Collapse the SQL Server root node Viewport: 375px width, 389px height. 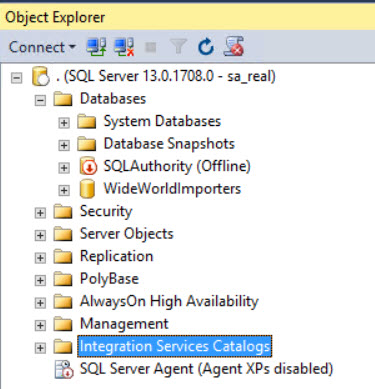pos(16,78)
